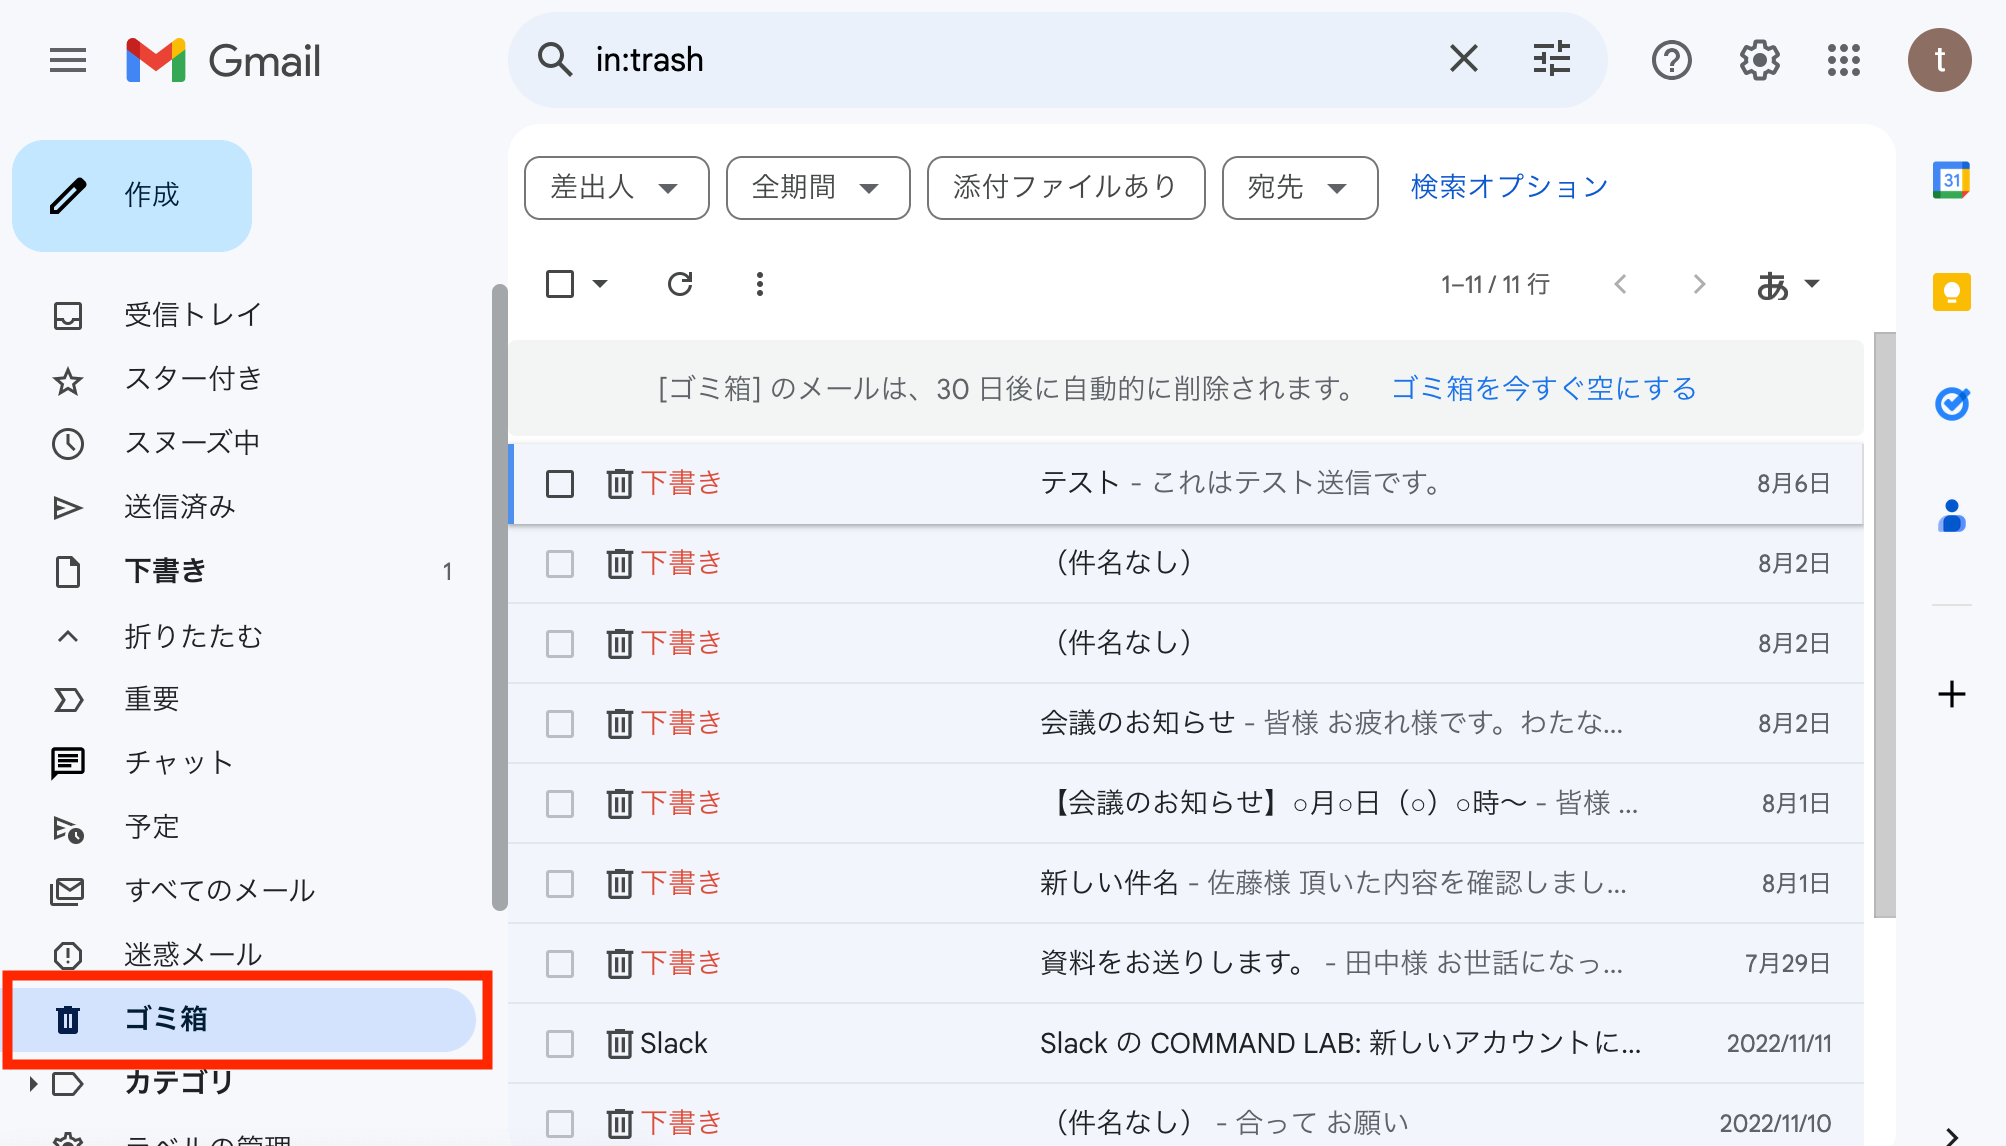
Task: Open search filter options slider icon
Action: 1552,59
